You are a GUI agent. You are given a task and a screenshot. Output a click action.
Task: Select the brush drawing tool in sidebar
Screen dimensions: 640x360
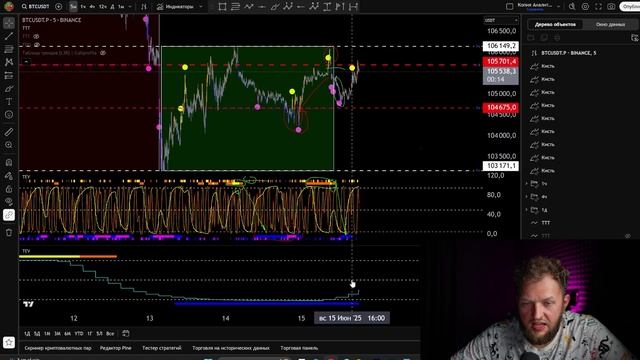9,89
